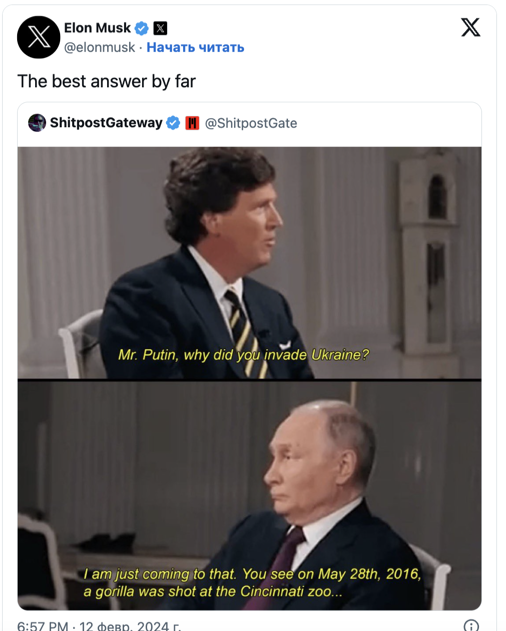Viewport: 506px width, 631px height.
Task: Open the ShitpostGateway display name
Action: [106, 122]
